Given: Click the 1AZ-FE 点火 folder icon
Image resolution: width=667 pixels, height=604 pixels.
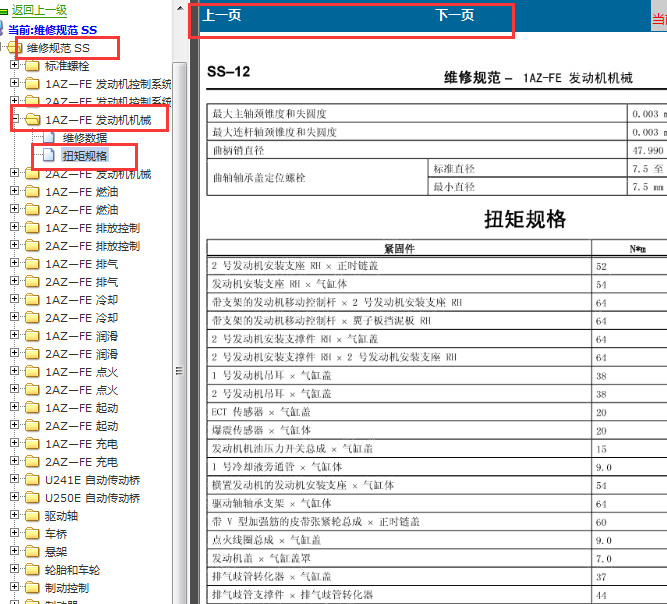Looking at the screenshot, I should (32, 372).
